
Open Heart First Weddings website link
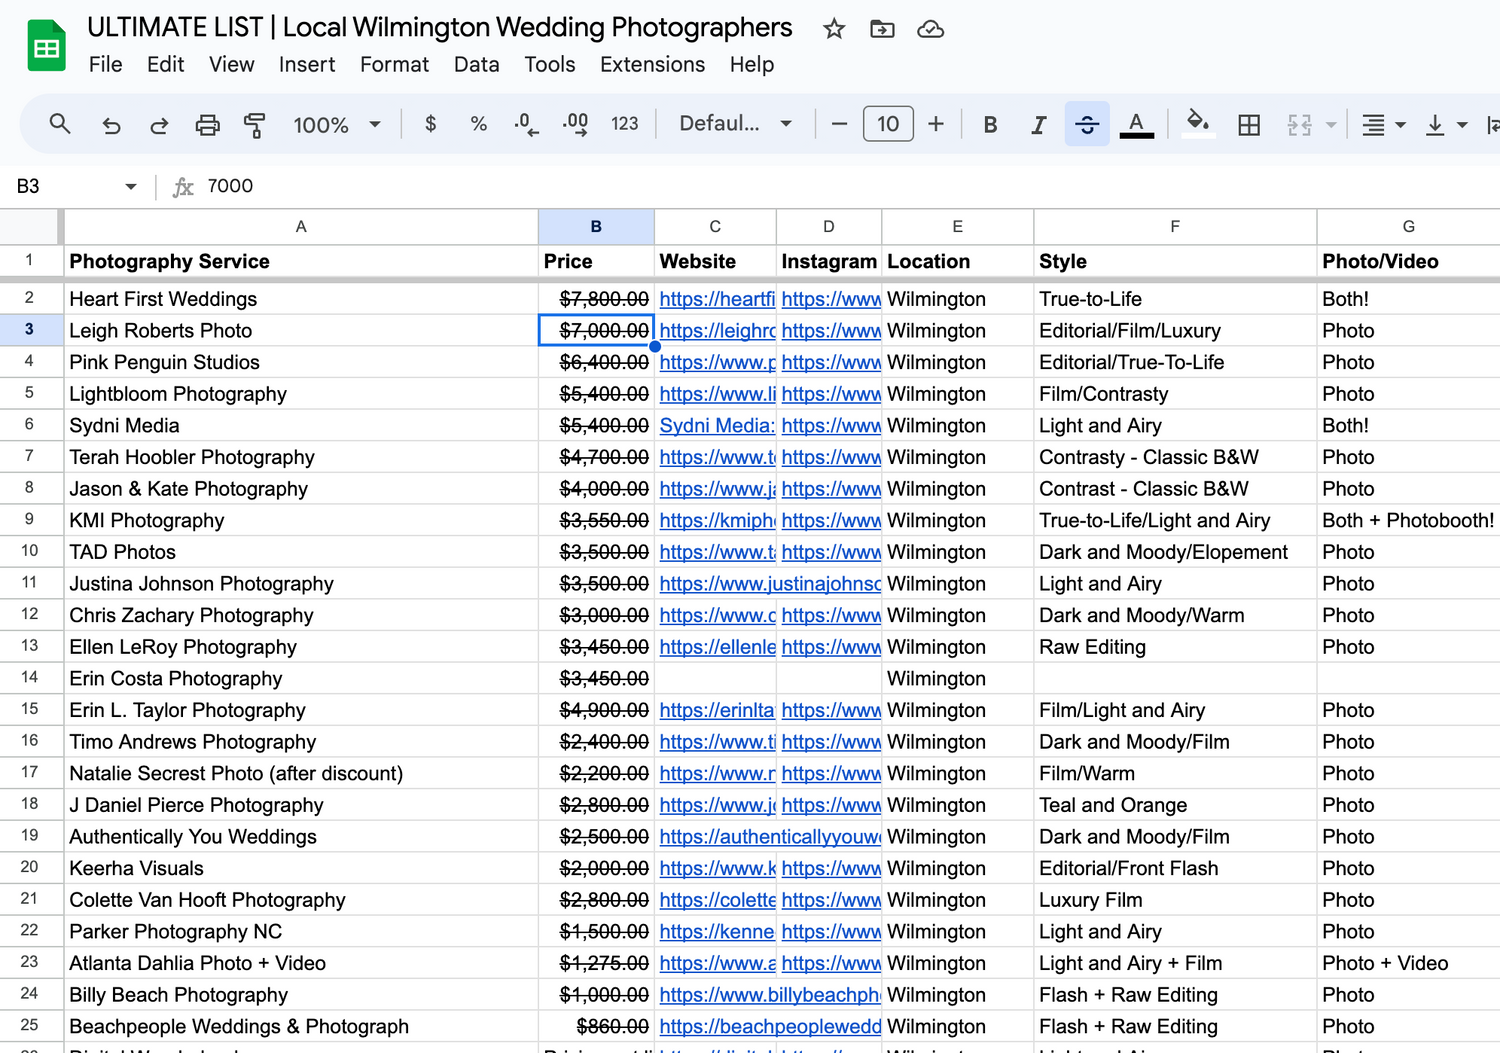point(717,299)
